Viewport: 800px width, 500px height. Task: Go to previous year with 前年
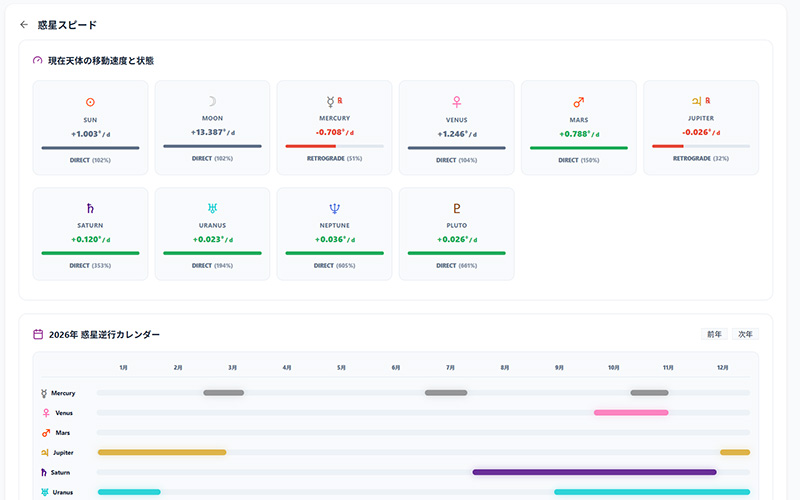pyautogui.click(x=714, y=334)
